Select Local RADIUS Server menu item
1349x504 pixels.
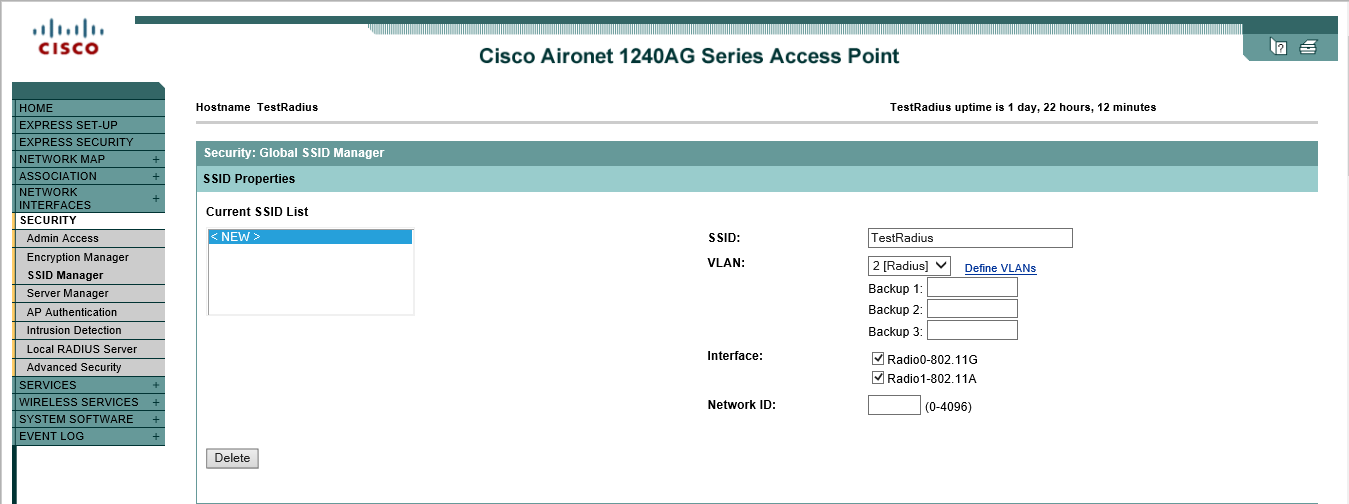82,349
